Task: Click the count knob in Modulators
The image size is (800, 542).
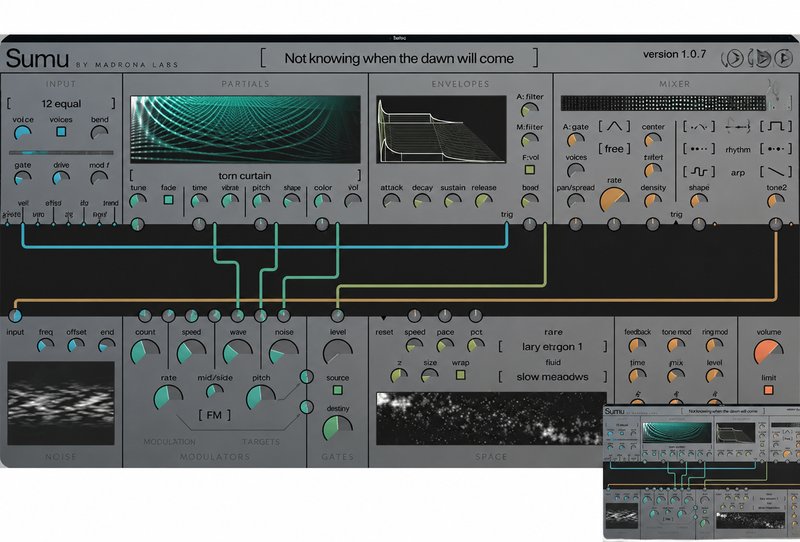Action: [145, 352]
